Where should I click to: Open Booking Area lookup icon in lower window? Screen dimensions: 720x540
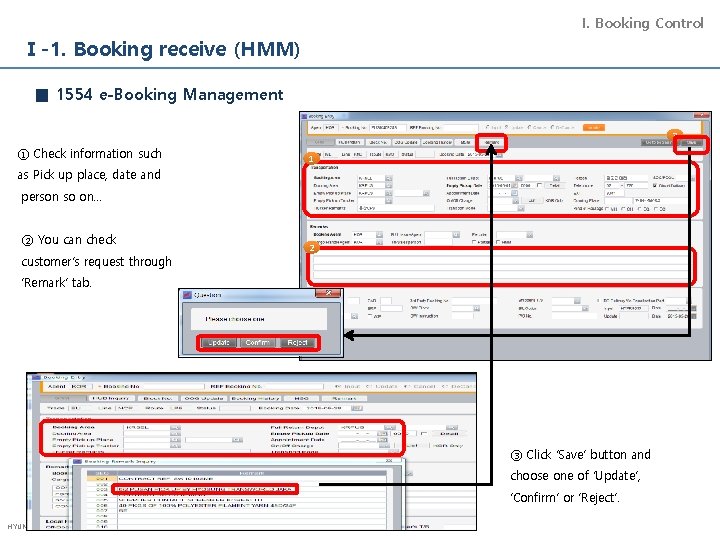(175, 428)
